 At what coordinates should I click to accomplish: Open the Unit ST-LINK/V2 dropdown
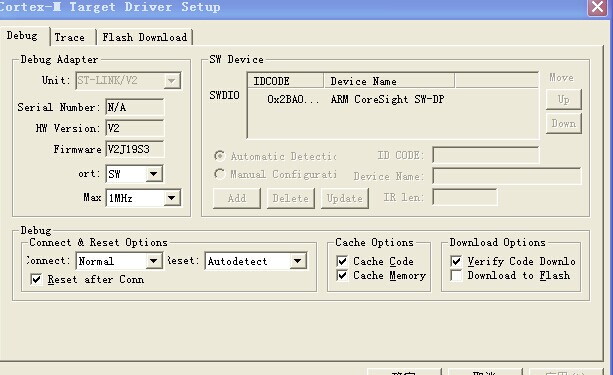click(172, 81)
